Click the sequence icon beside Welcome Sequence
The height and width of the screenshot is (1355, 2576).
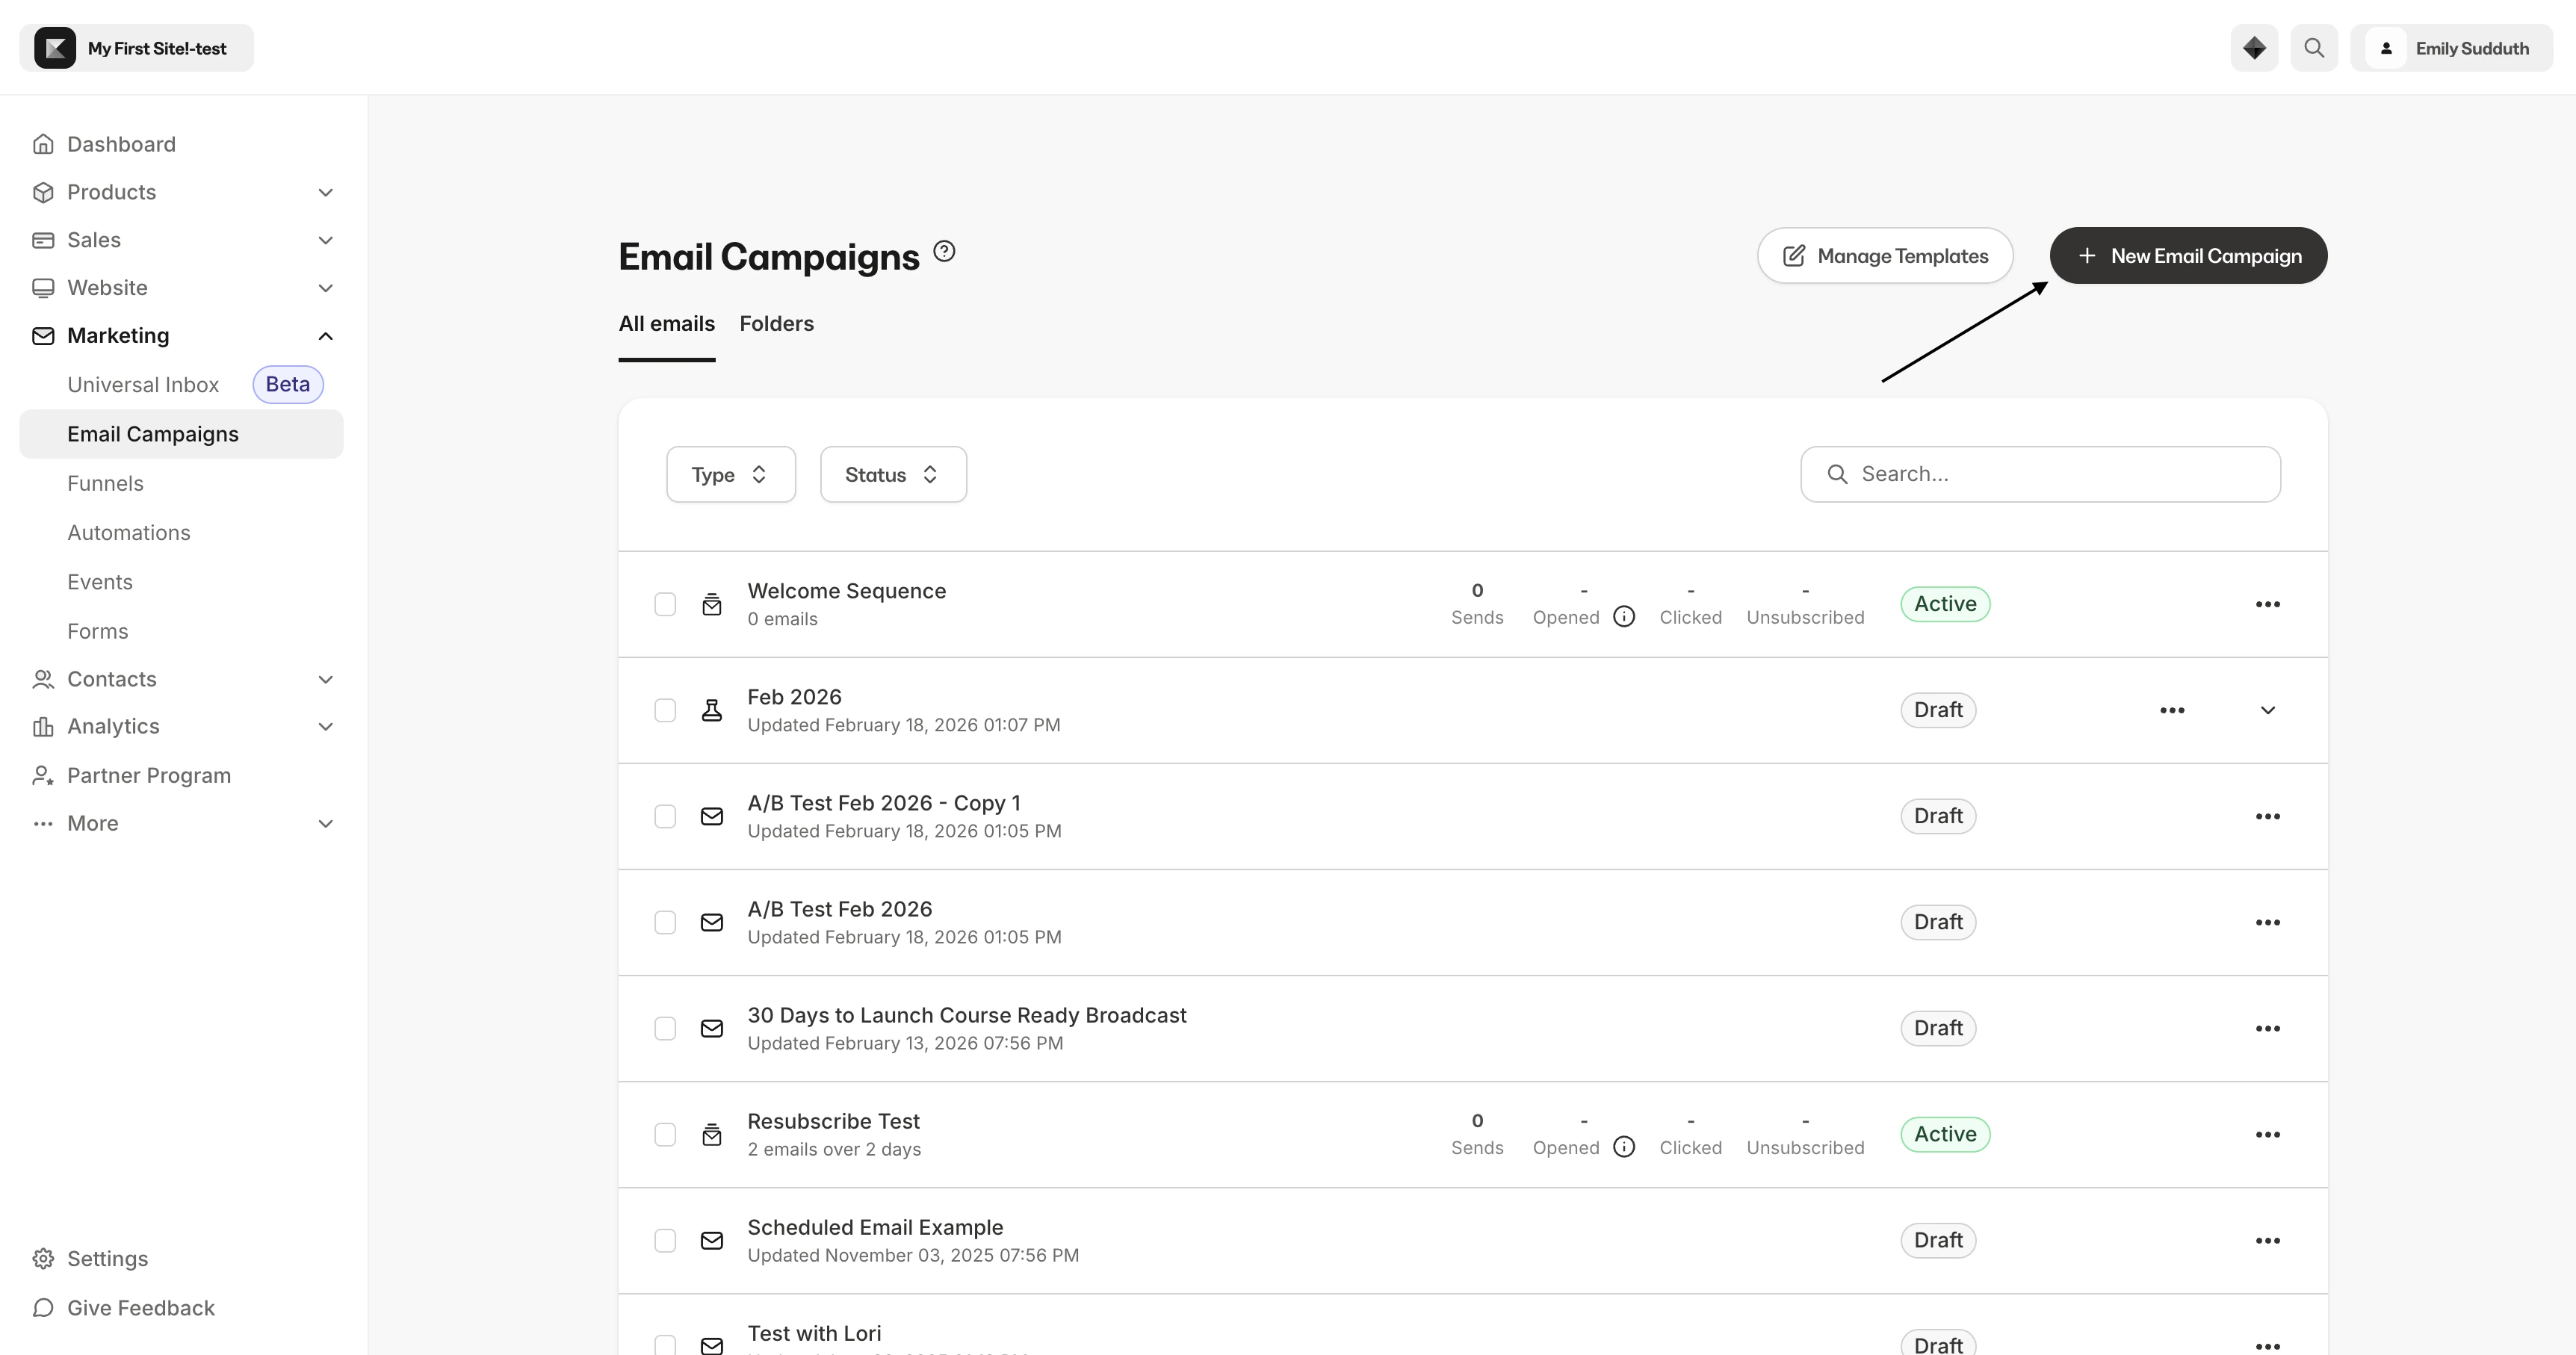pos(711,604)
